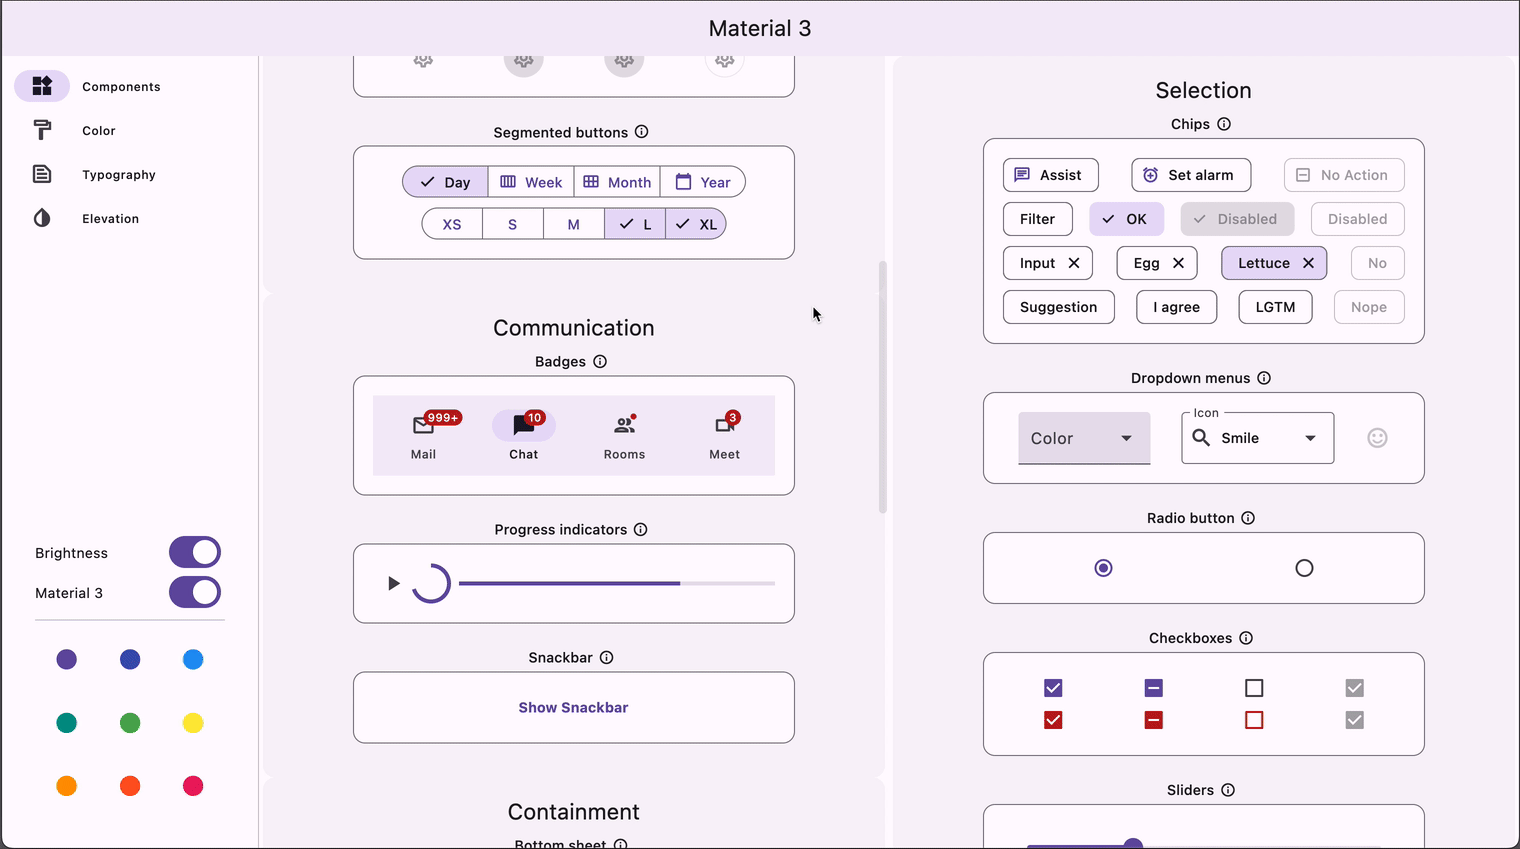Select the Week segment

[531, 182]
